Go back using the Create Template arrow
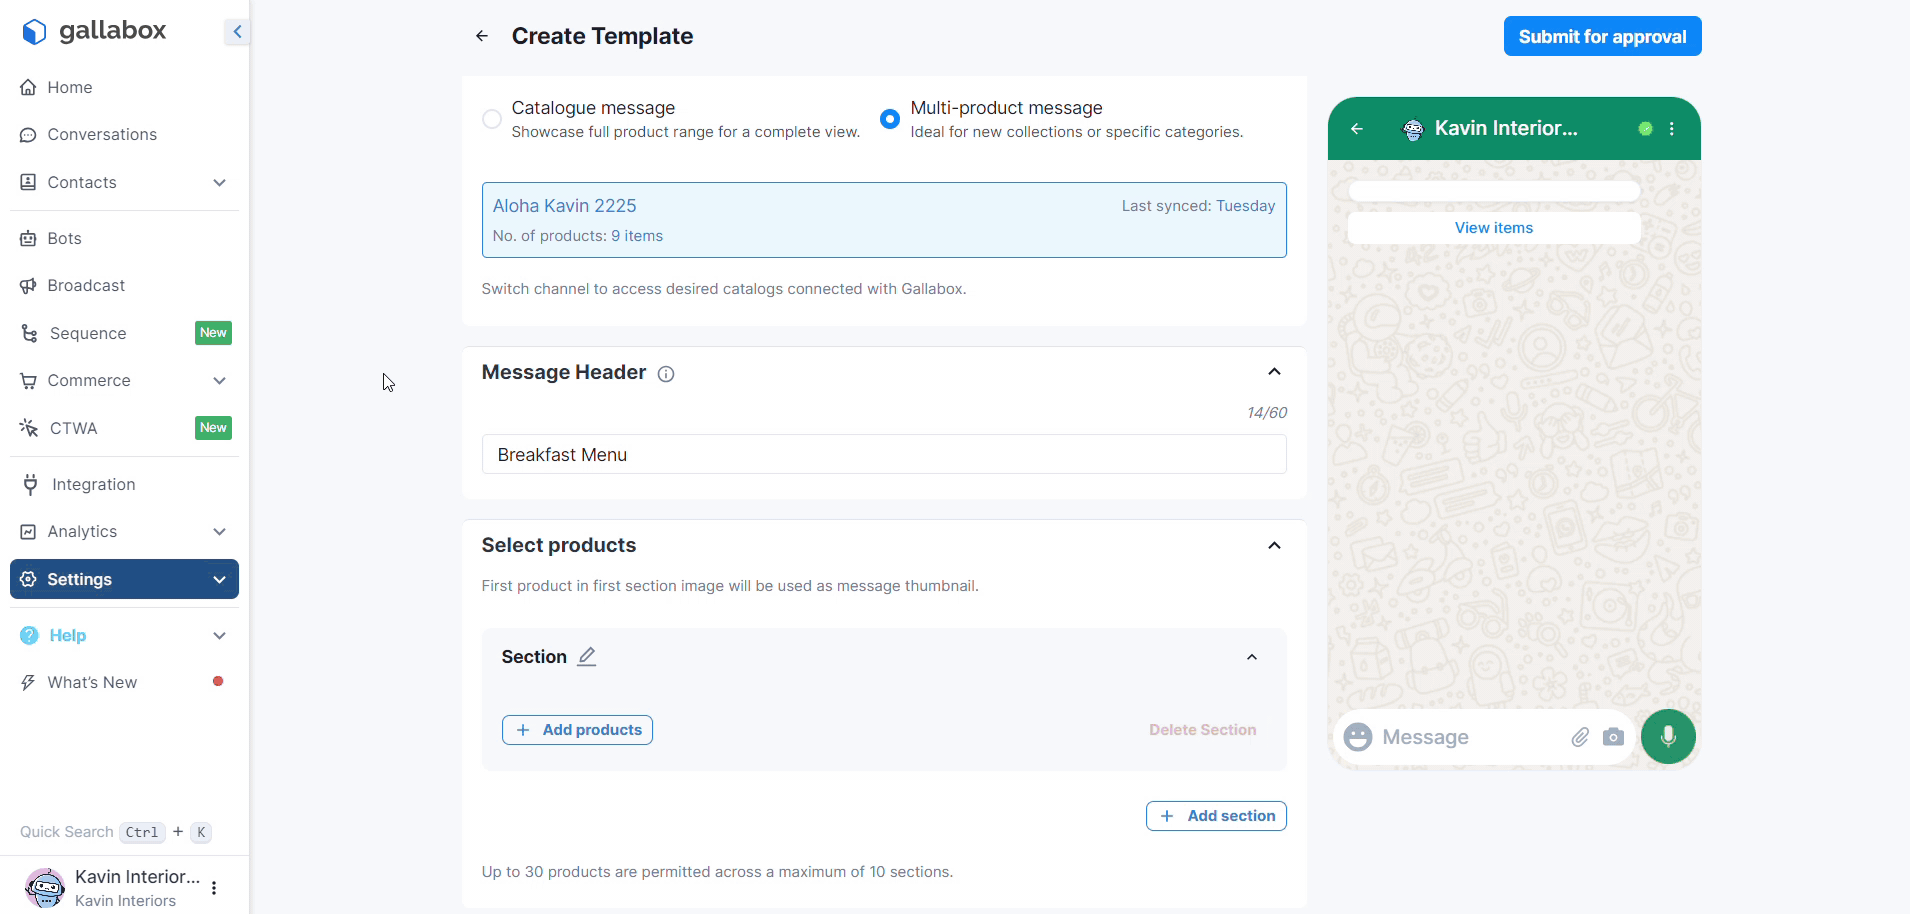Viewport: 1910px width, 914px height. 482,36
